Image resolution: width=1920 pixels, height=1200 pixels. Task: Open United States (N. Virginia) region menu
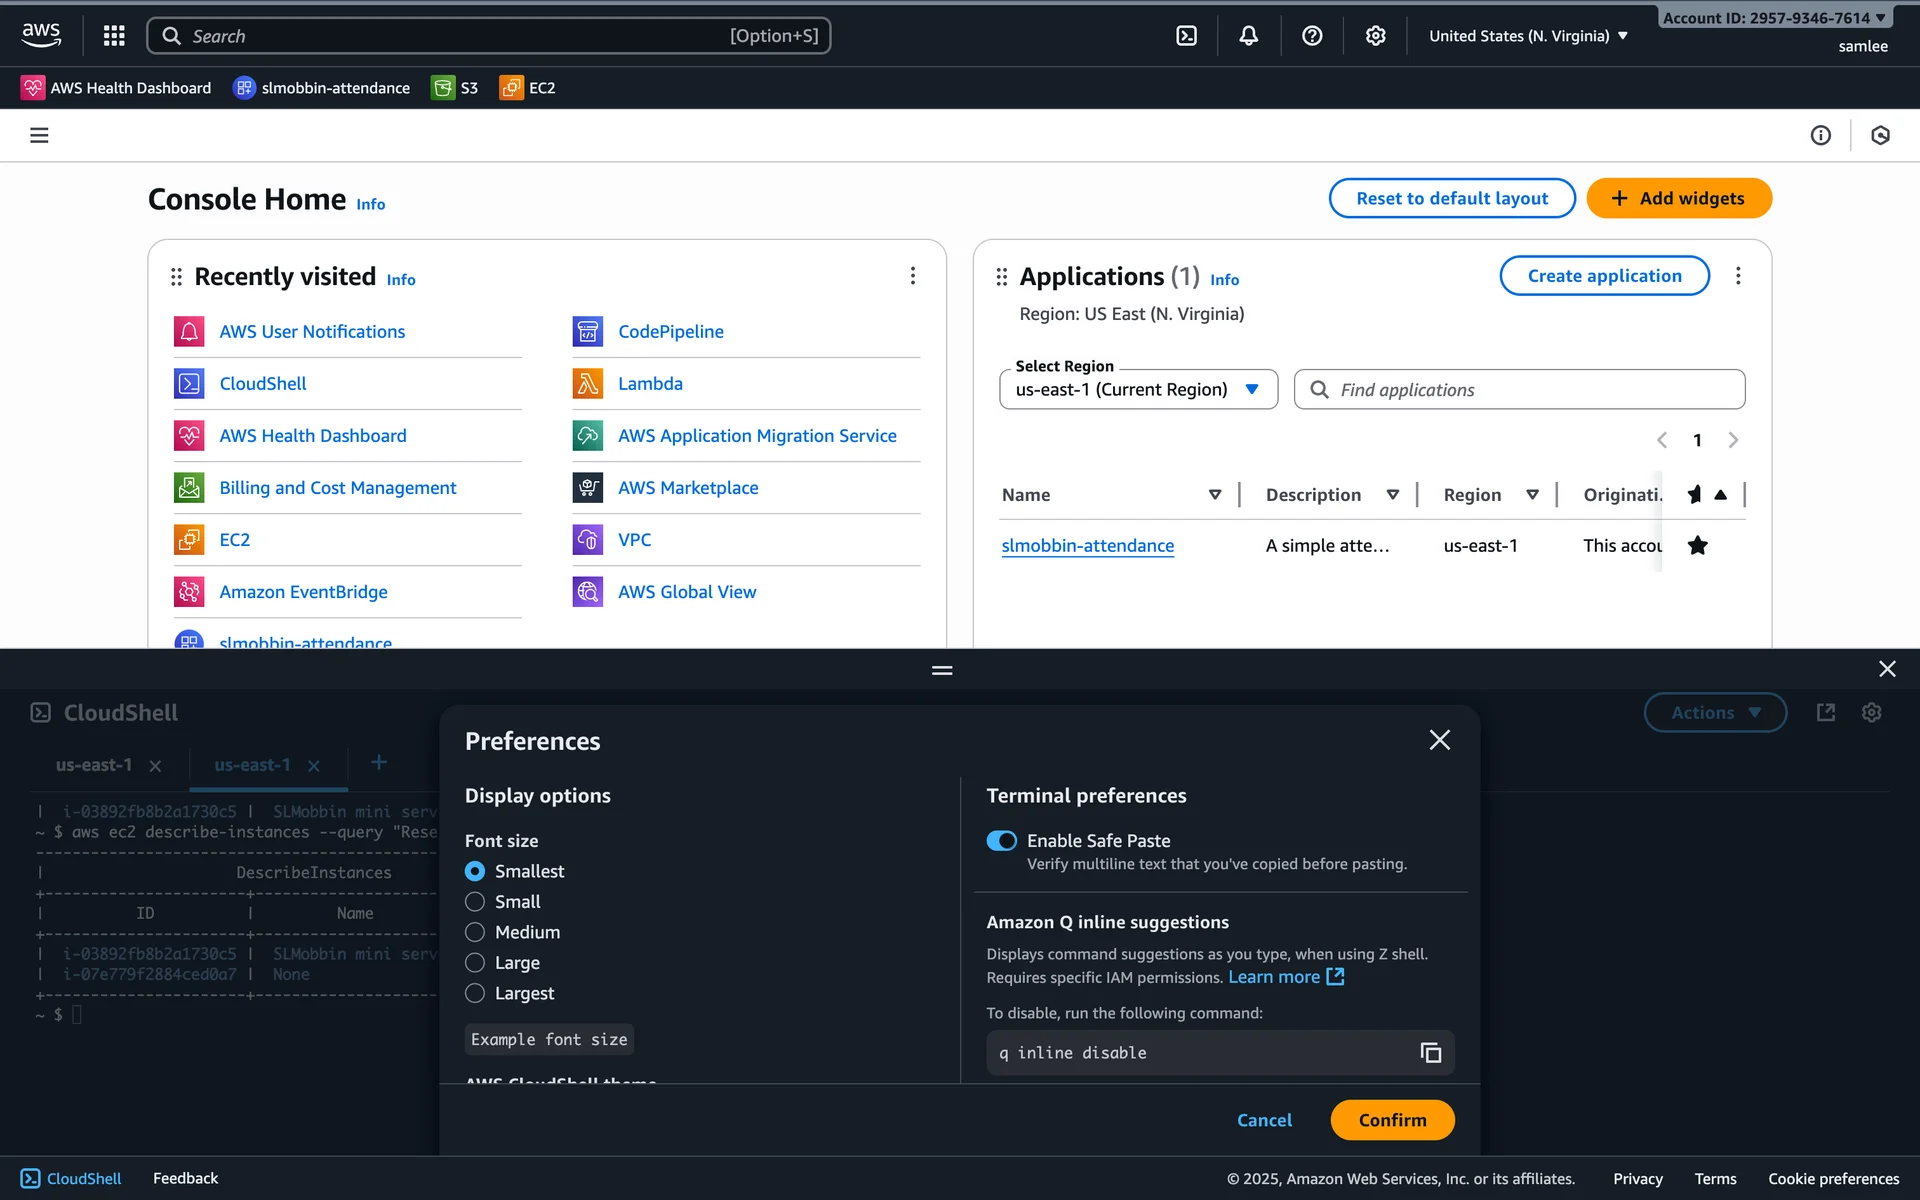pos(1528,36)
